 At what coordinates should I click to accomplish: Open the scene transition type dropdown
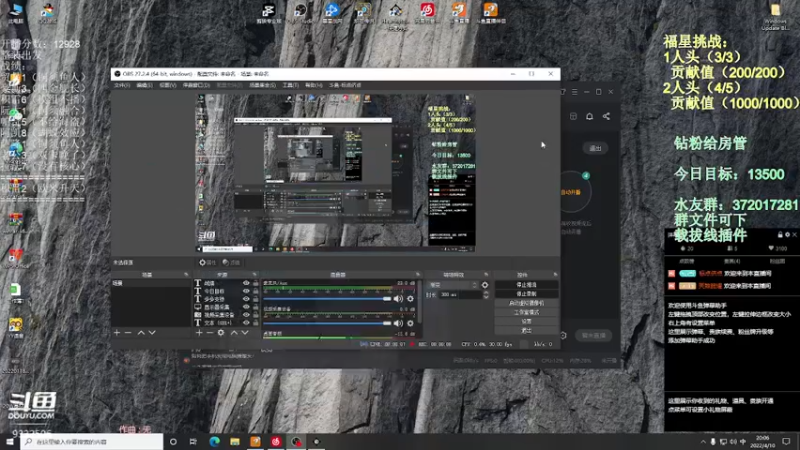453,285
